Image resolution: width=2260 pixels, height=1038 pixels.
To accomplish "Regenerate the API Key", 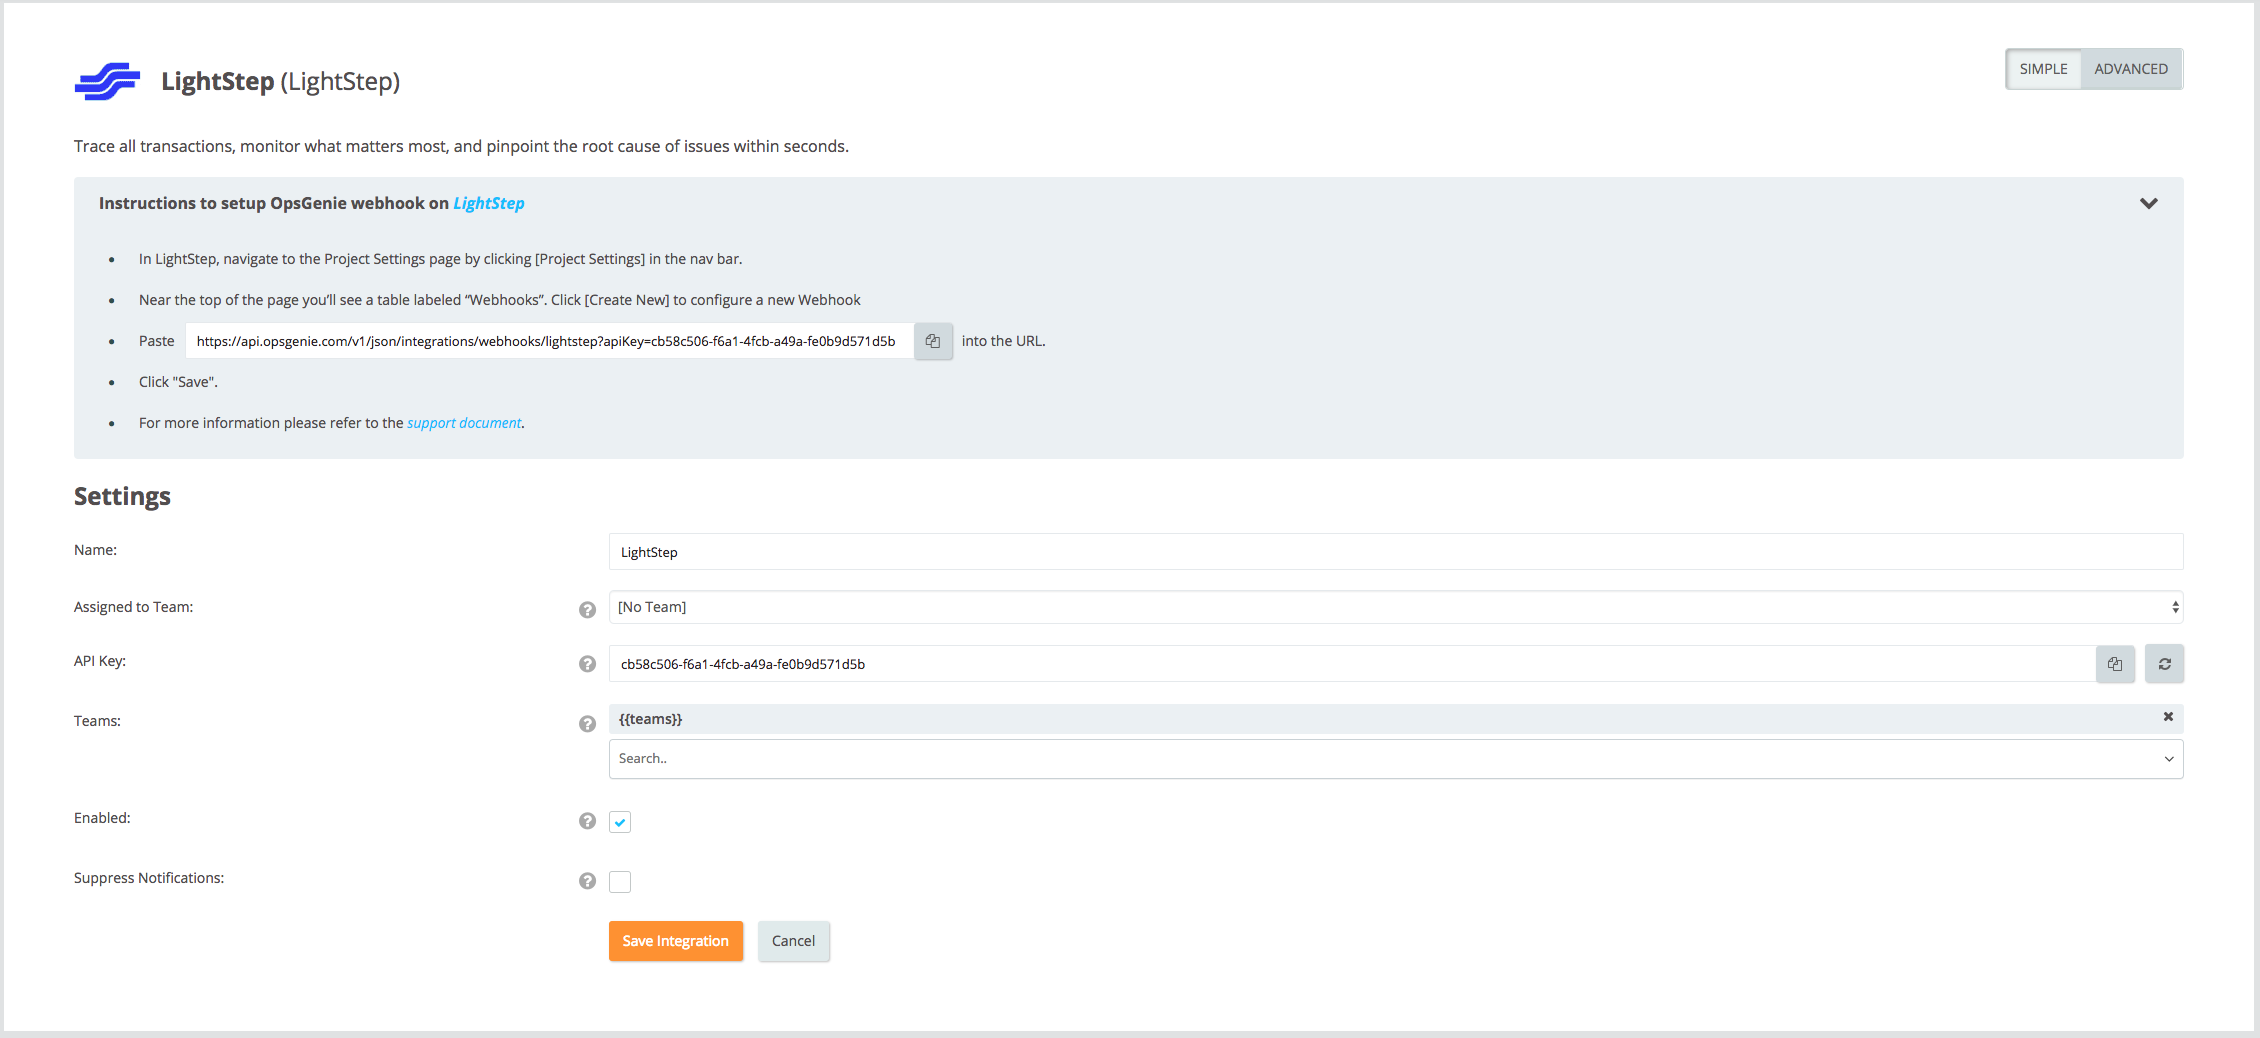I will pos(2164,664).
